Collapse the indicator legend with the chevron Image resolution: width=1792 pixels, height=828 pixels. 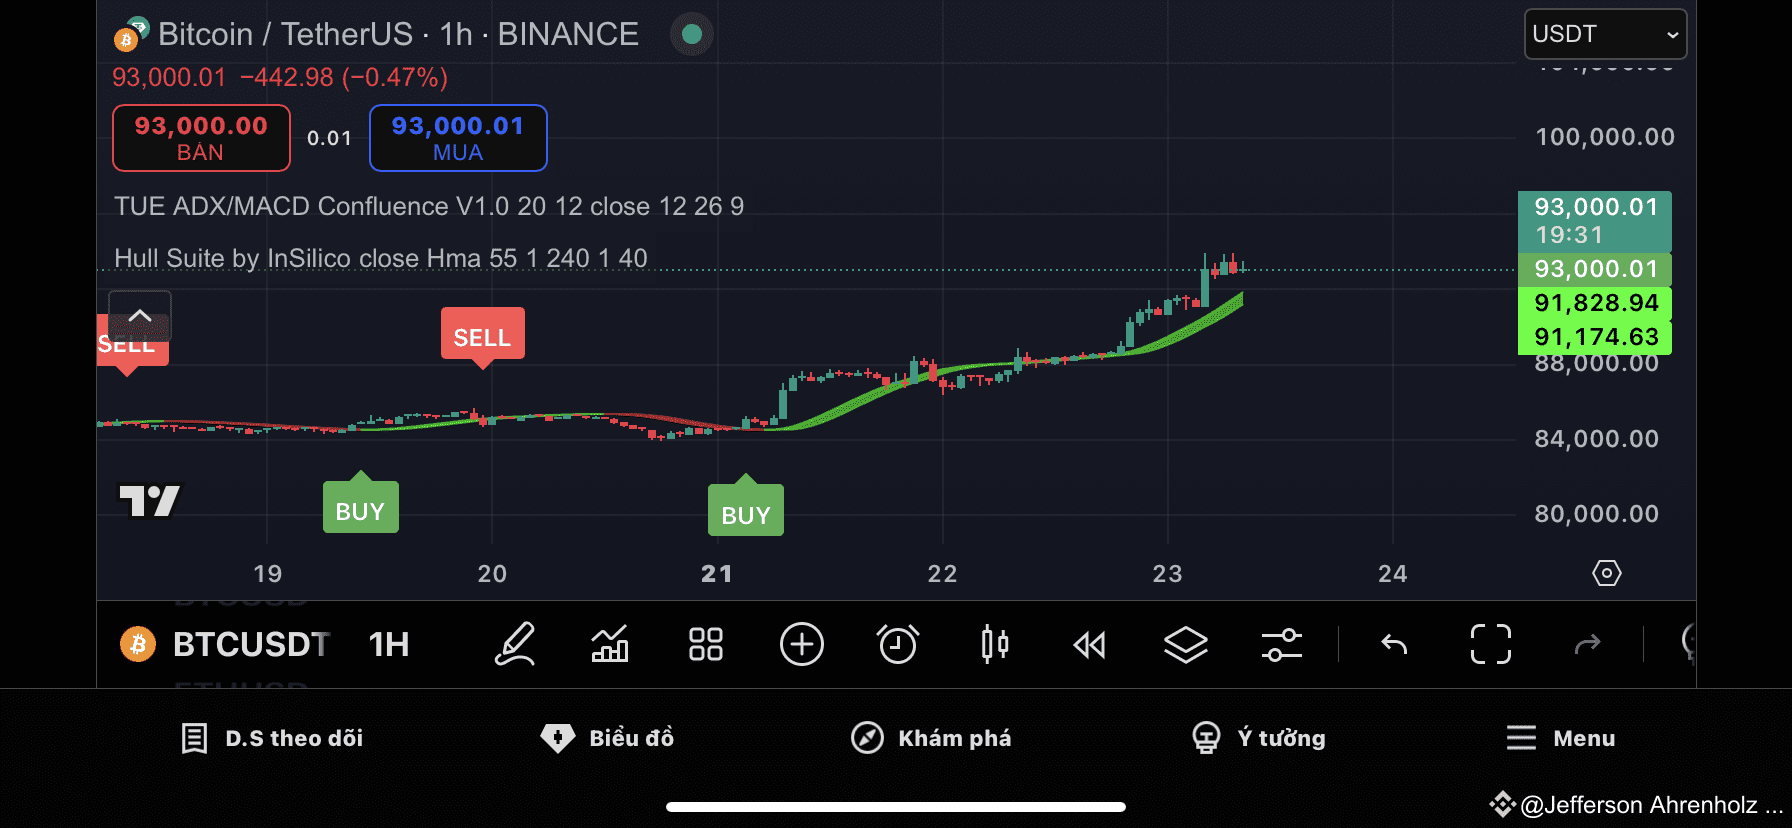coord(140,315)
